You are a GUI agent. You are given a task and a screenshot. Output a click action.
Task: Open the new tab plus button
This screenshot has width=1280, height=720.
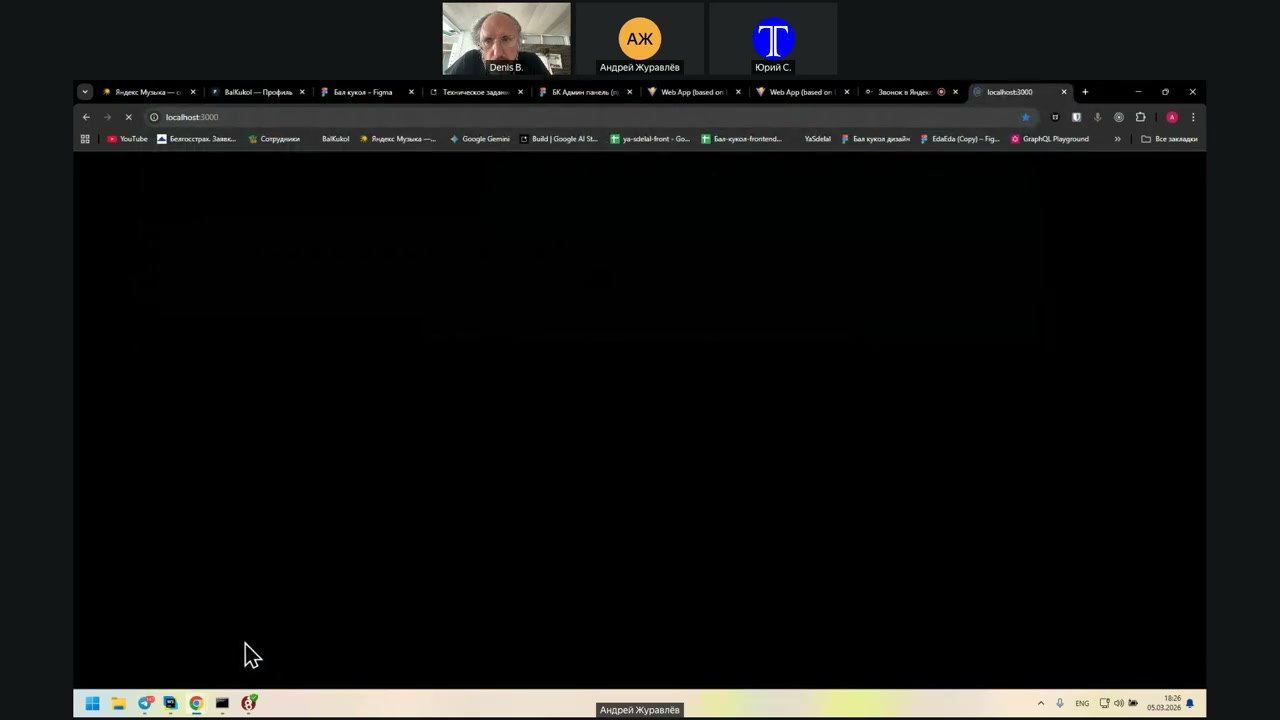point(1085,92)
